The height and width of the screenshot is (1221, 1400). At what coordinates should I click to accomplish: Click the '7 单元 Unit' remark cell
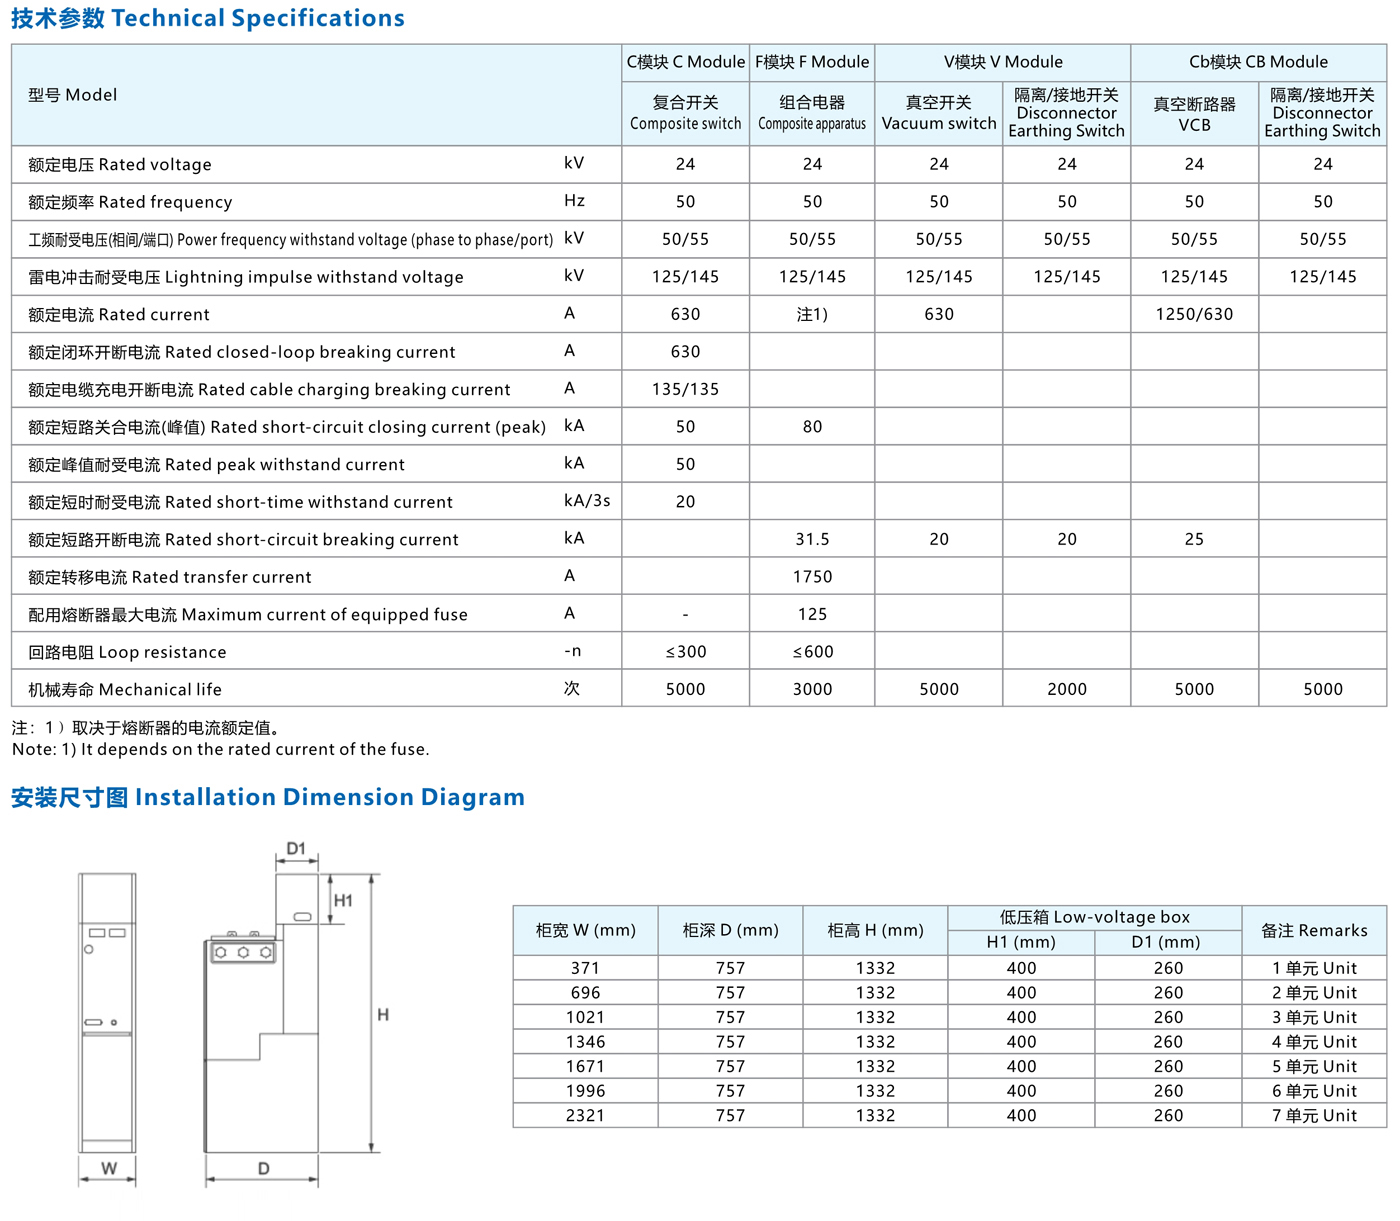(x=1314, y=1115)
